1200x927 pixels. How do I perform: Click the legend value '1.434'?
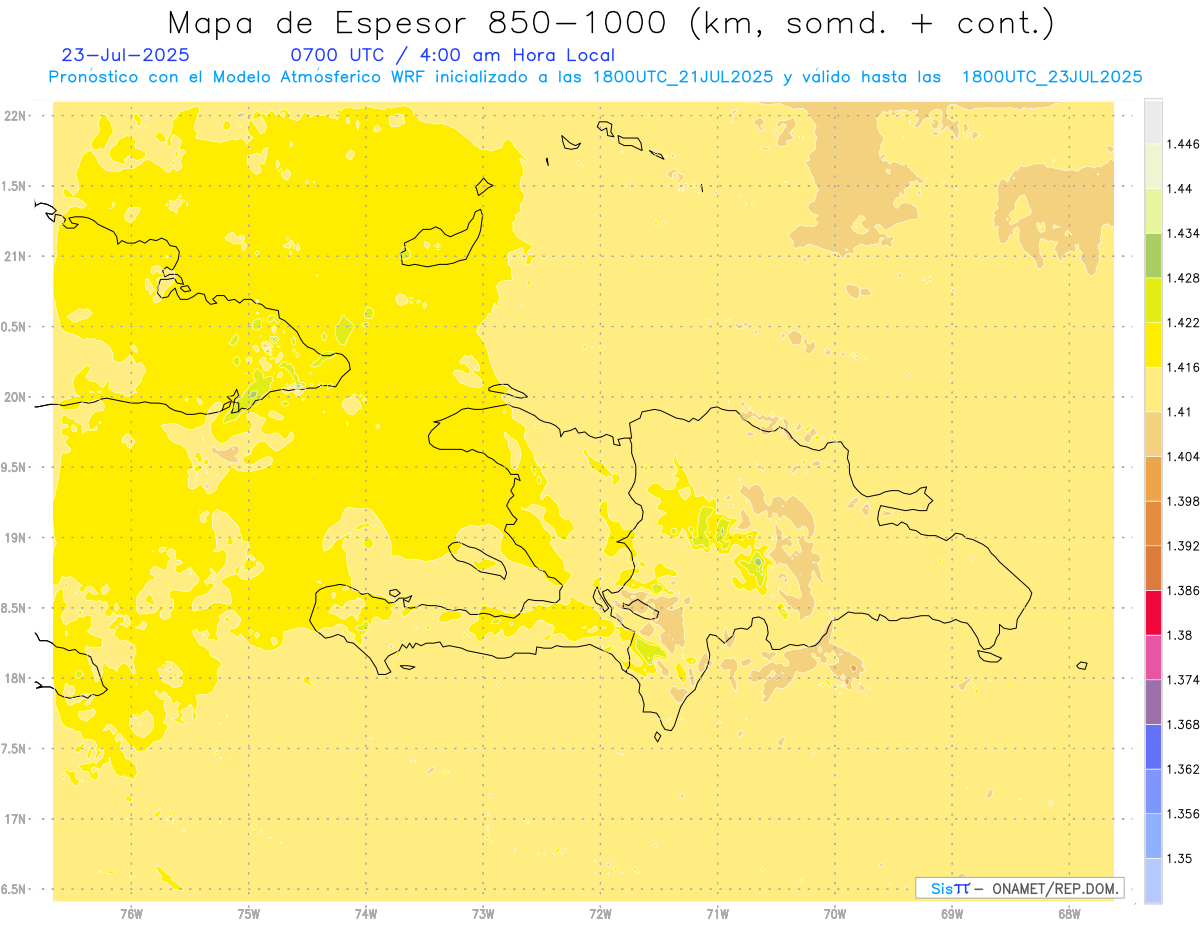pos(1183,233)
